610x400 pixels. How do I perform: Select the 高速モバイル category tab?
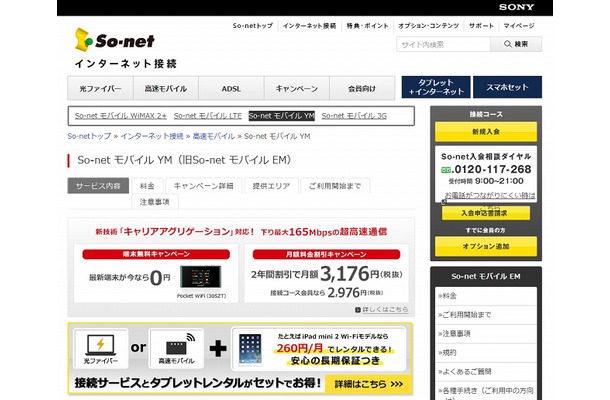click(x=166, y=88)
